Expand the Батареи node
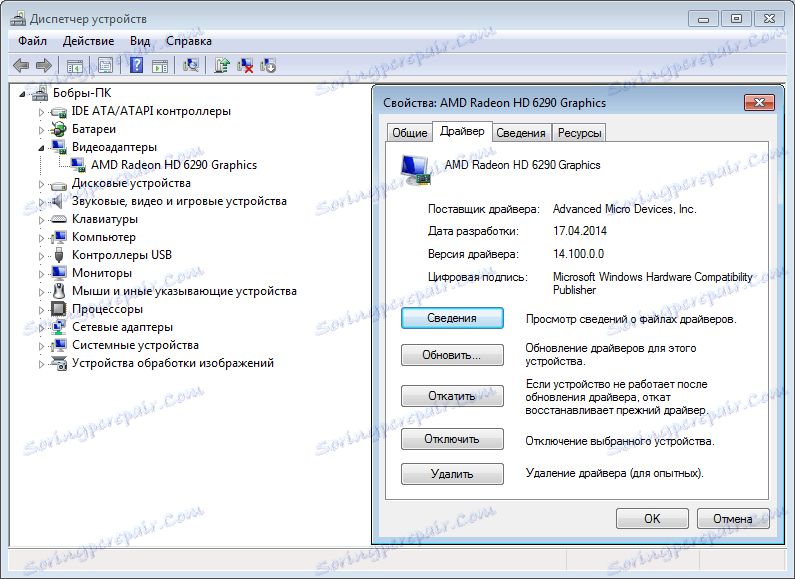The height and width of the screenshot is (579, 795). pos(42,130)
